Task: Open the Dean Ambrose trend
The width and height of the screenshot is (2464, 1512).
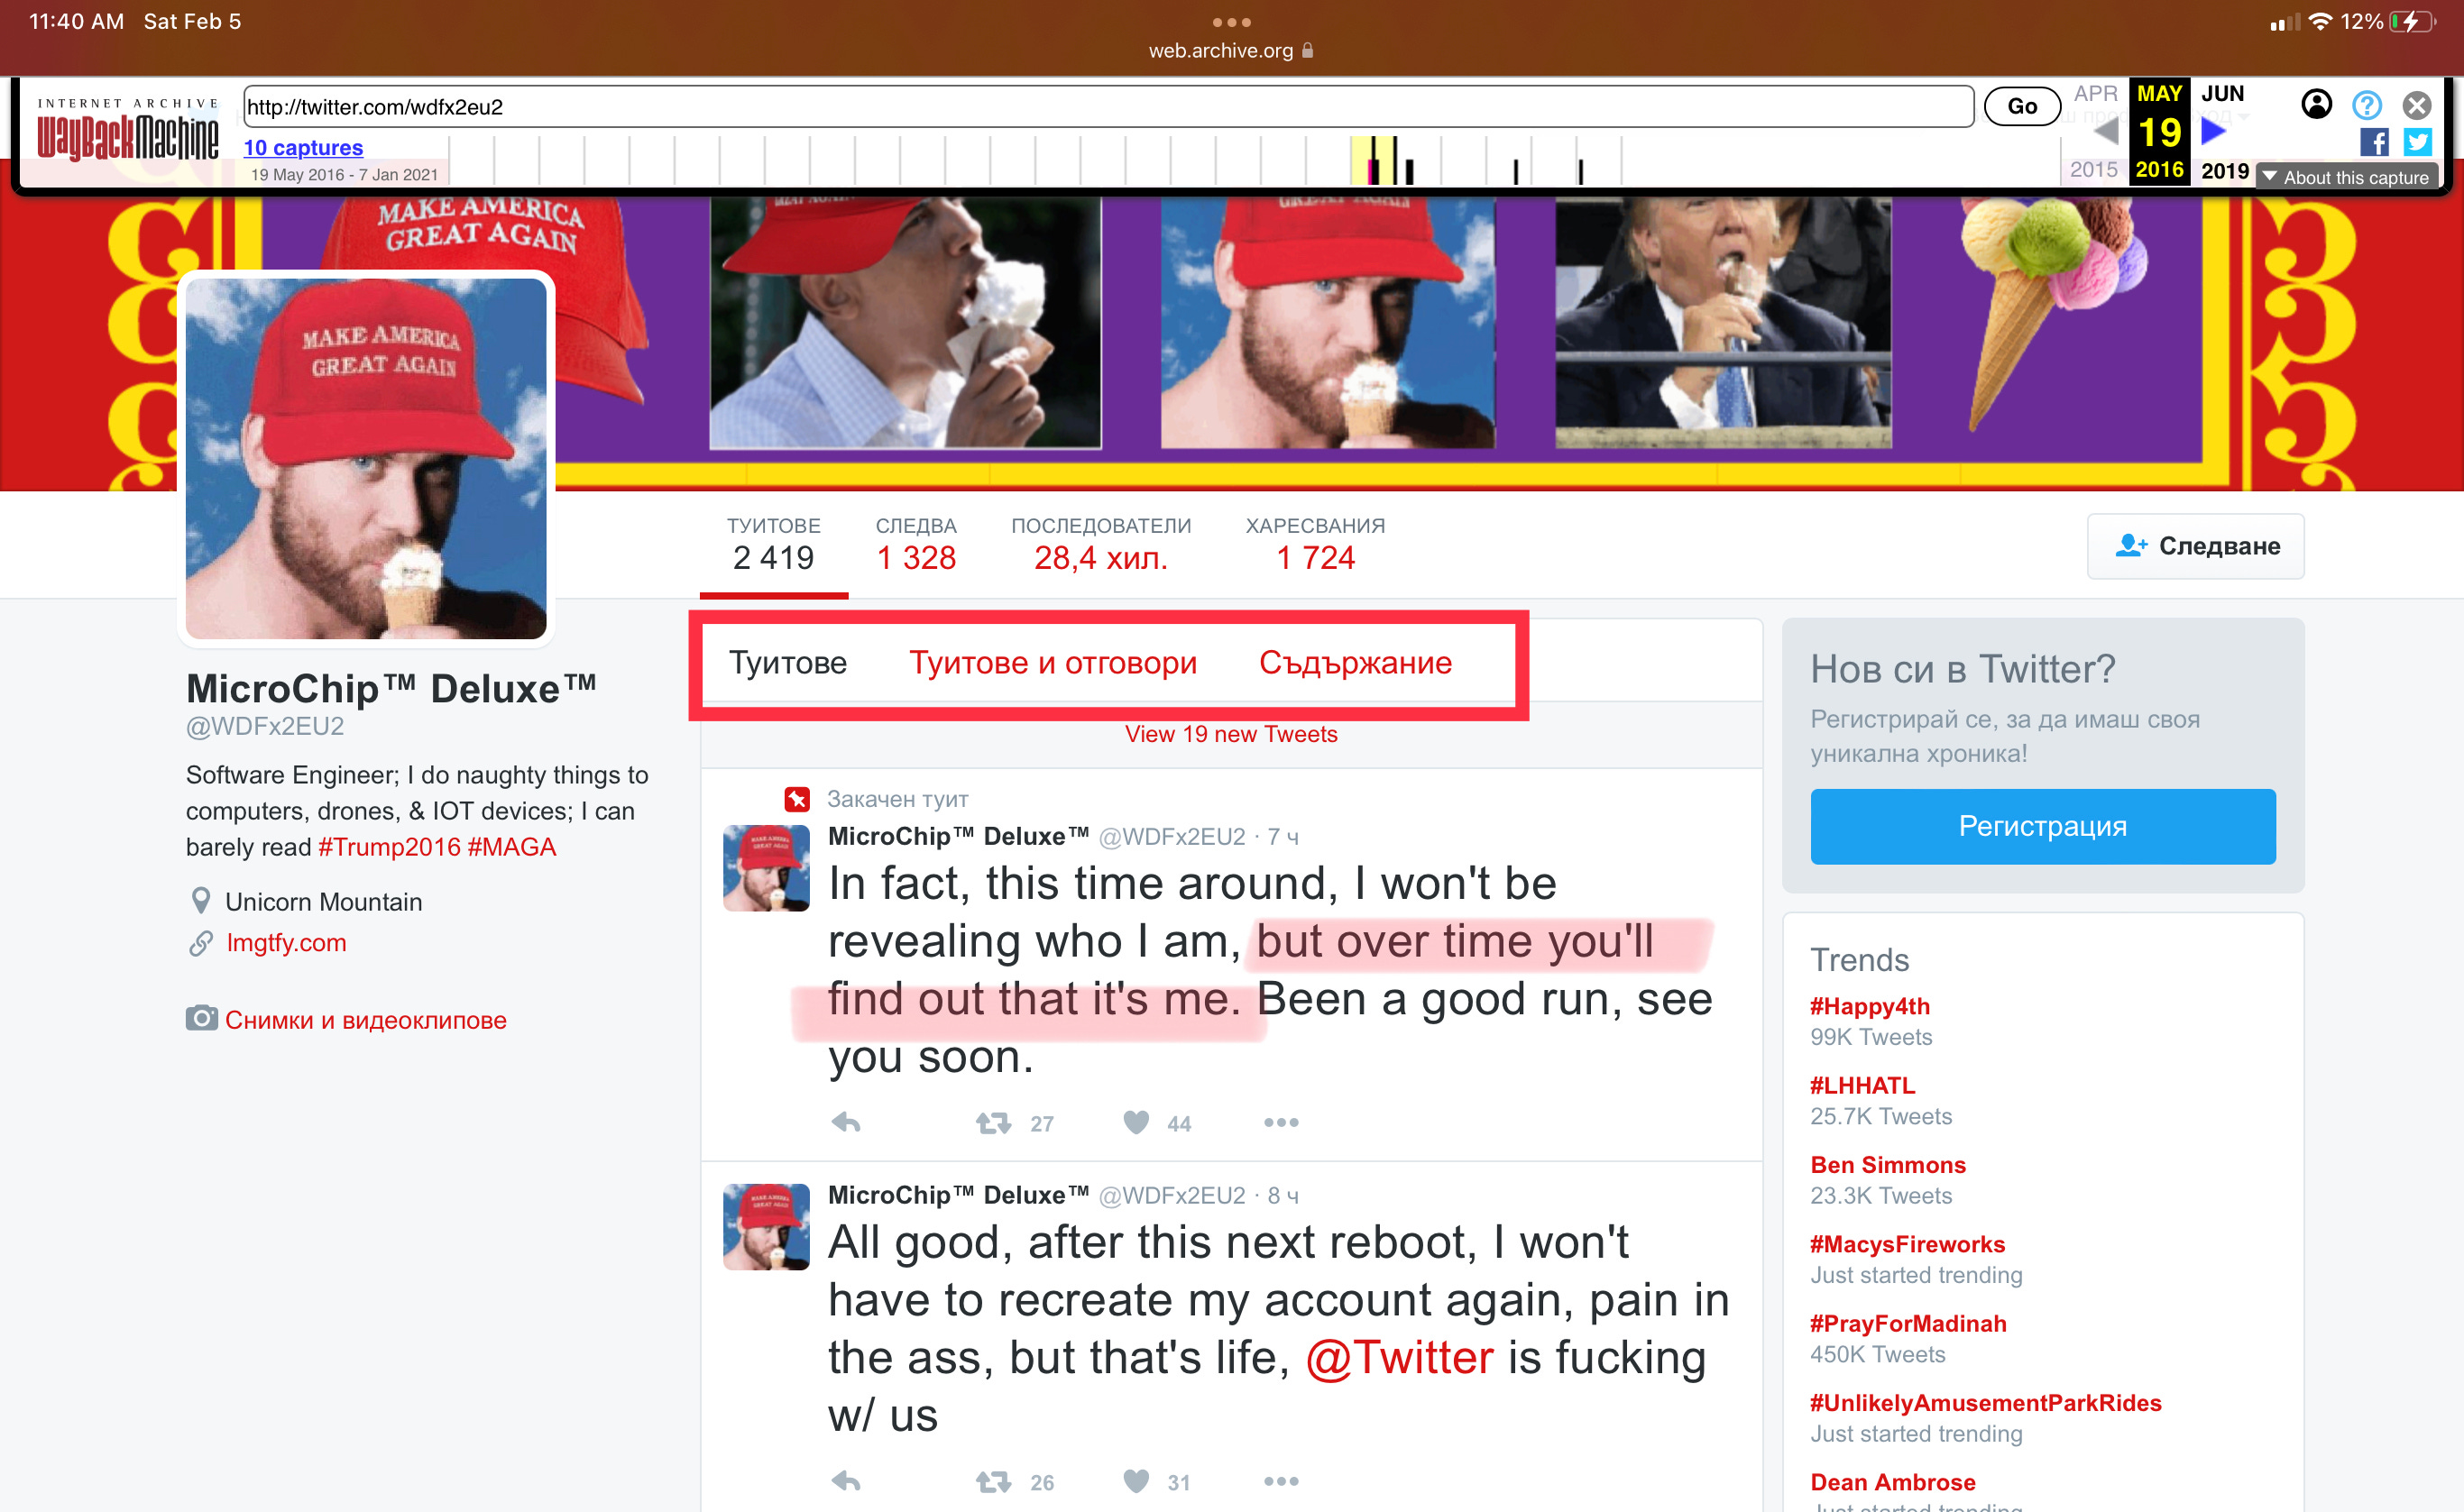Action: [x=1892, y=1482]
